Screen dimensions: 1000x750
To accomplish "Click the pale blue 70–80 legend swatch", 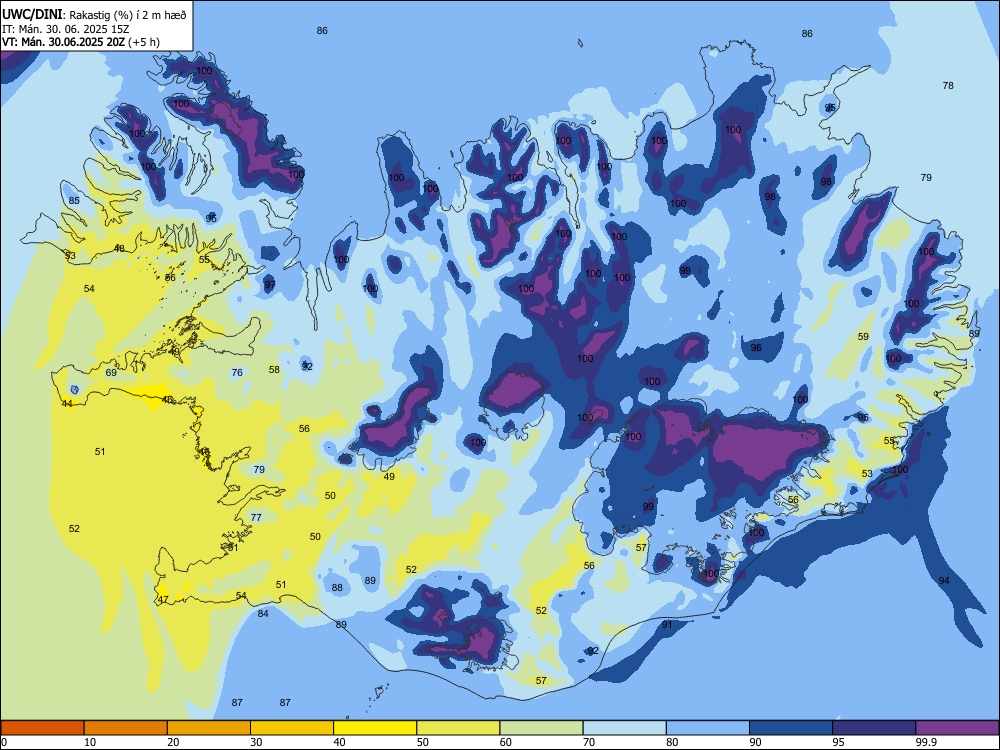I will (x=624, y=728).
